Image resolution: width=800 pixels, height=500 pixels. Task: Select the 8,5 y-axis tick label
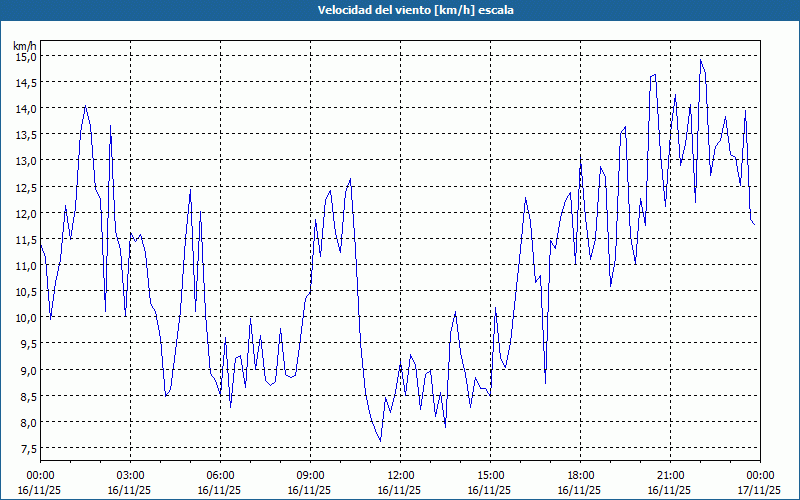tap(25, 396)
